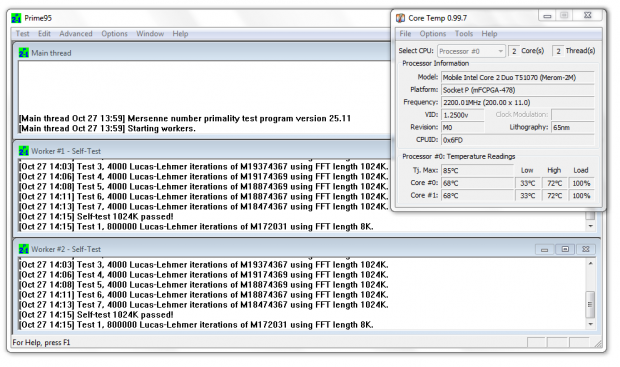This screenshot has height=367, width=620.
Task: Click the Frequency field in Core Temp
Action: 518,102
